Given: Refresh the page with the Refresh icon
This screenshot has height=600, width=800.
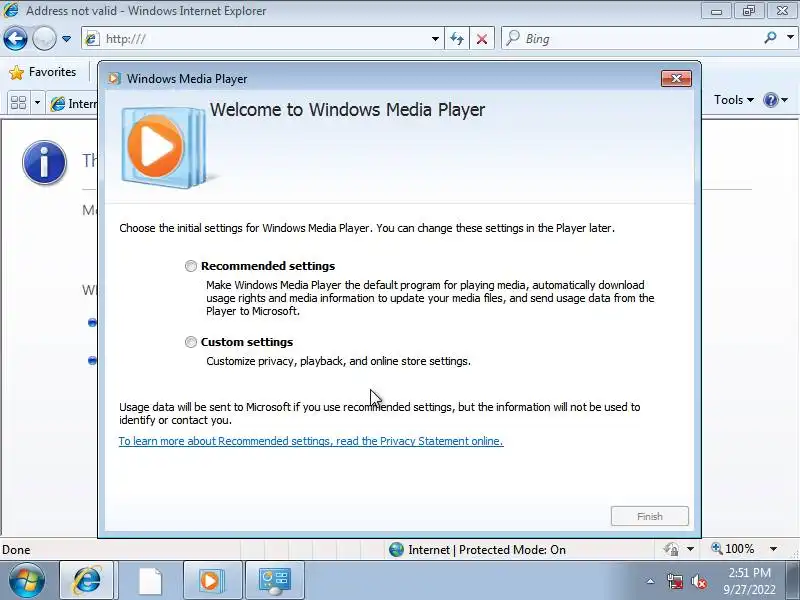Looking at the screenshot, I should pyautogui.click(x=457, y=39).
